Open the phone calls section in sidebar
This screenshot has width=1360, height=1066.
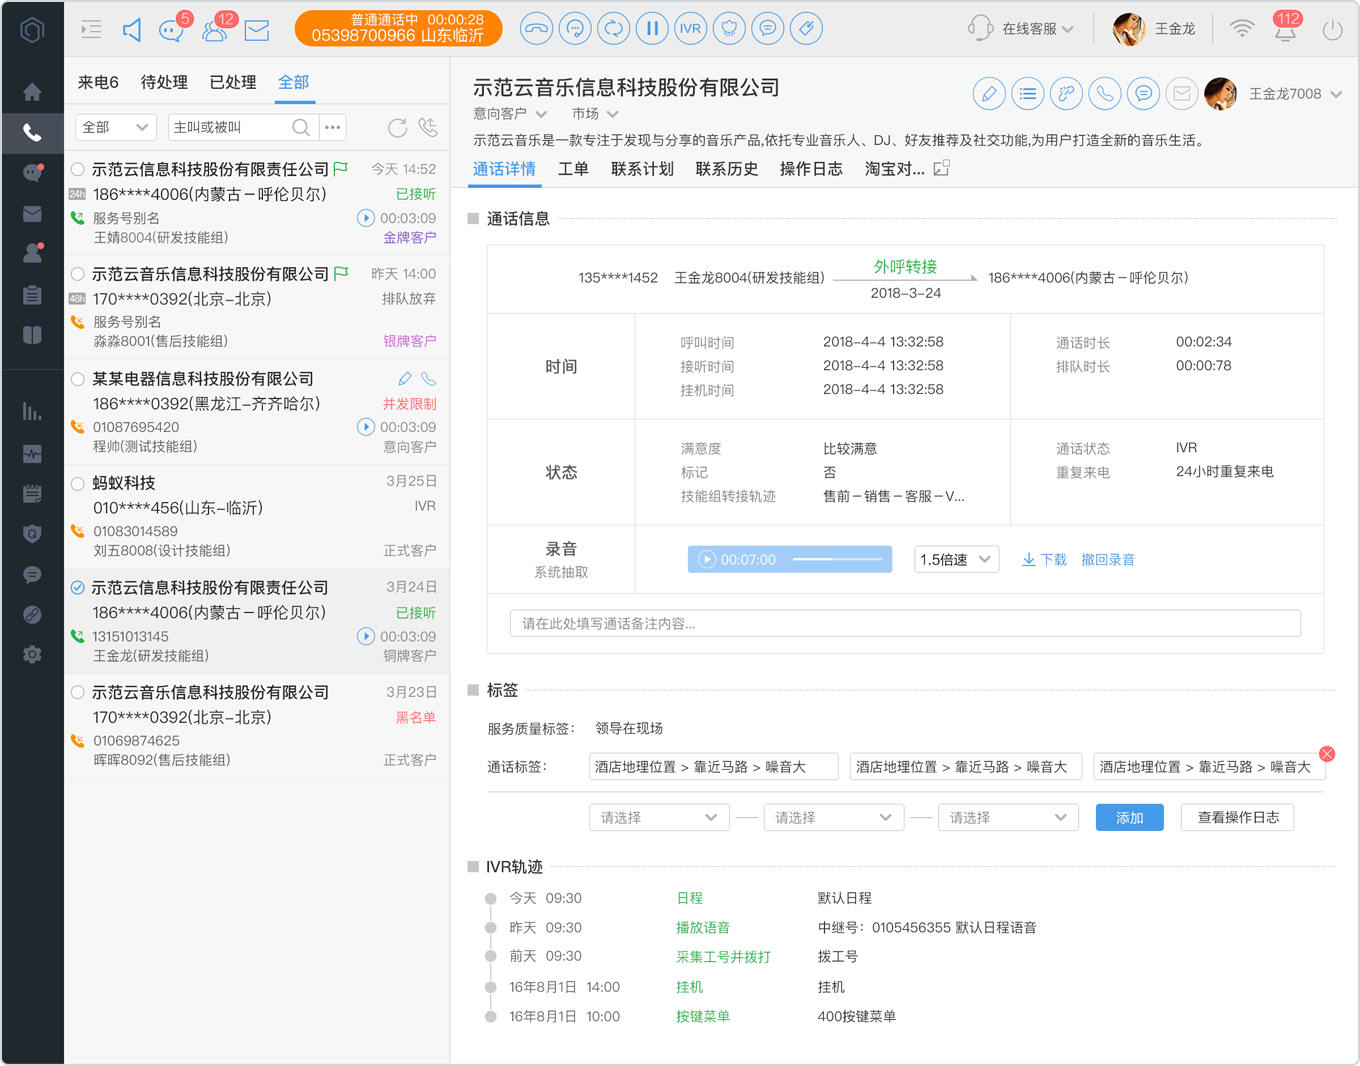(32, 133)
